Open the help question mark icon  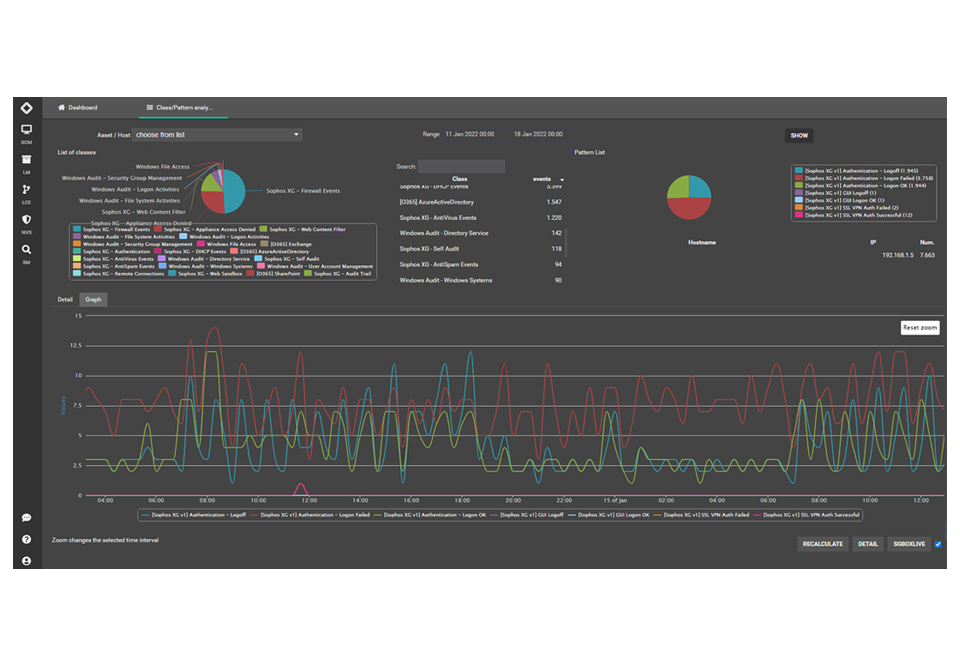pos(26,539)
